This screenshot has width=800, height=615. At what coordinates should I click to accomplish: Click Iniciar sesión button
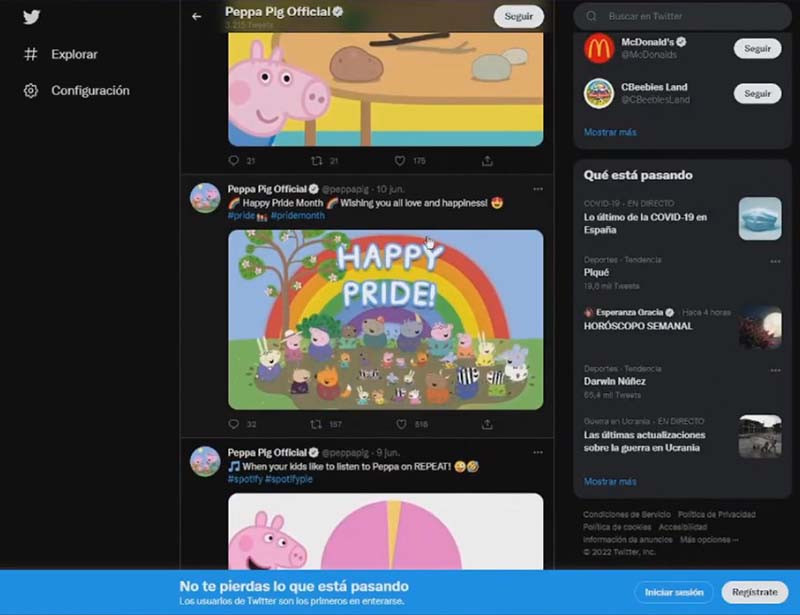pyautogui.click(x=674, y=592)
